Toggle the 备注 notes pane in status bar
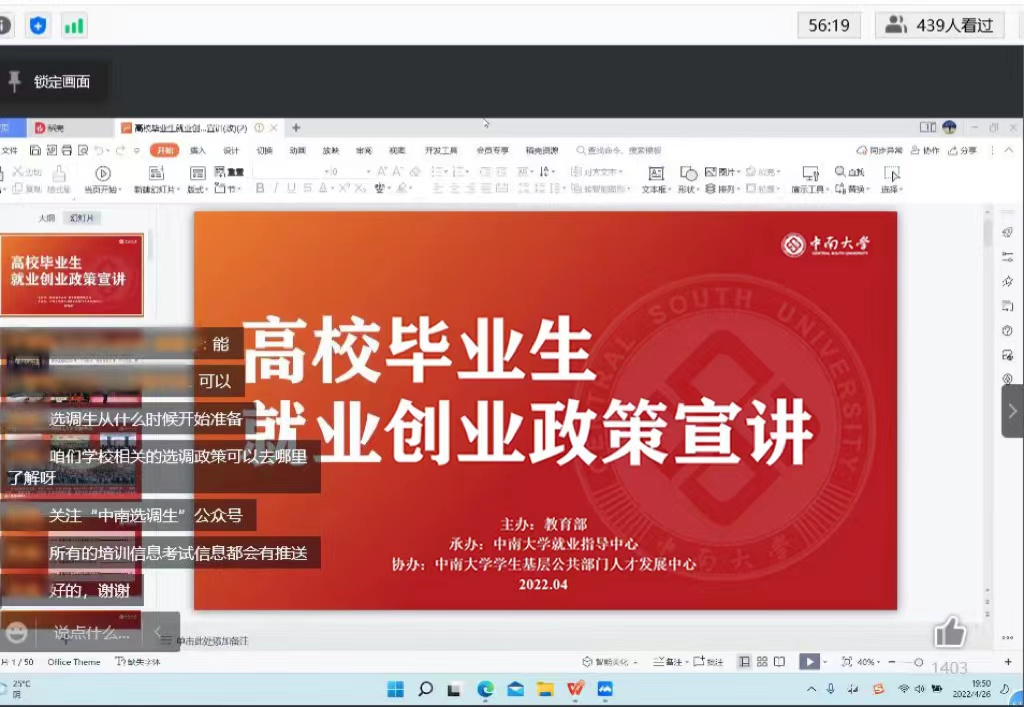Screen dimensions: 1024x707 (668, 661)
